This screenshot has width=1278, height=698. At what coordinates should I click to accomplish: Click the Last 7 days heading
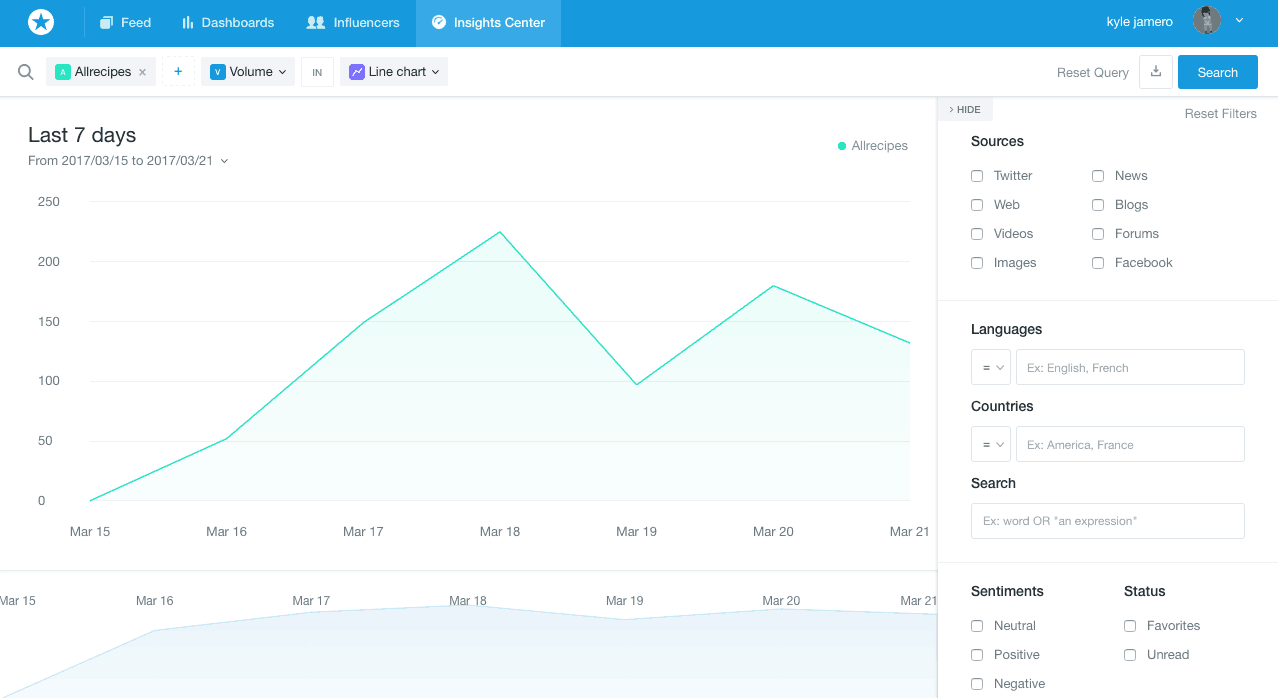coord(82,135)
